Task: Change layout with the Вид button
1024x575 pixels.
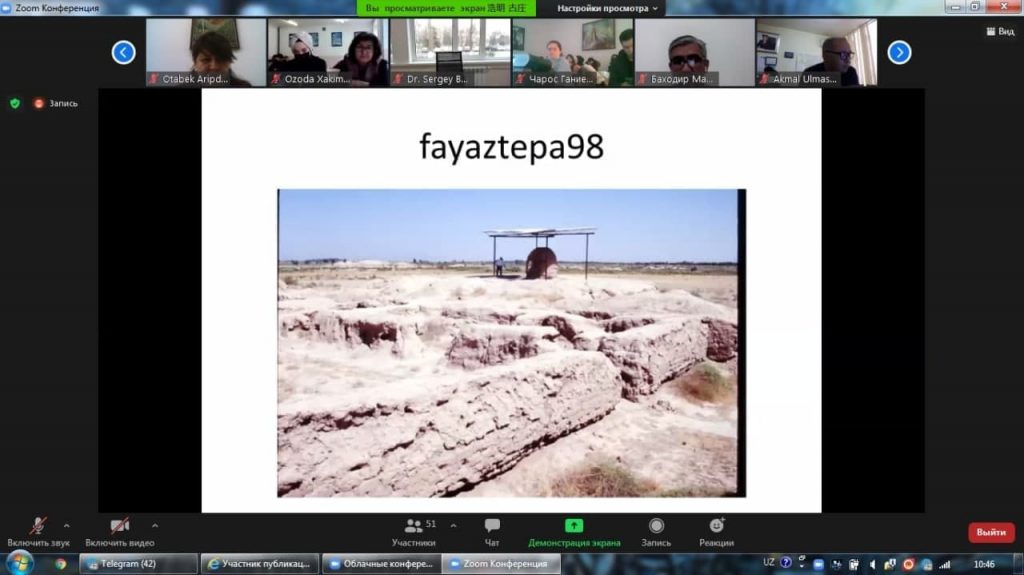Action: 999,32
